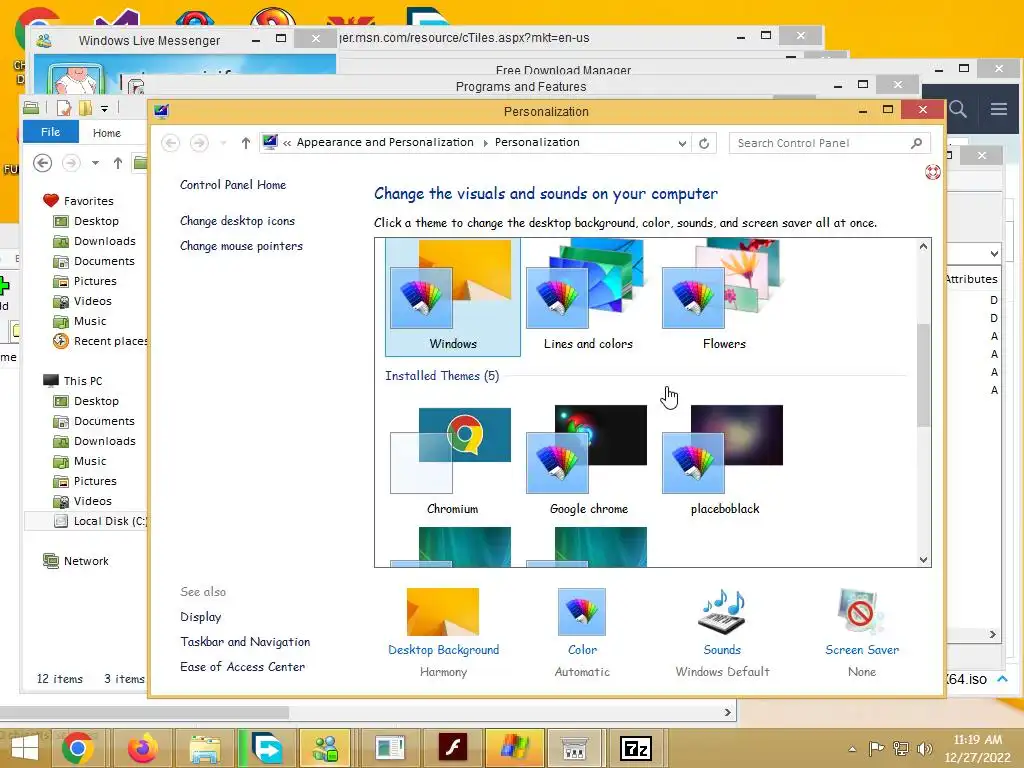Click theme list scrollbar up arrow
Image resolution: width=1024 pixels, height=768 pixels.
click(923, 246)
